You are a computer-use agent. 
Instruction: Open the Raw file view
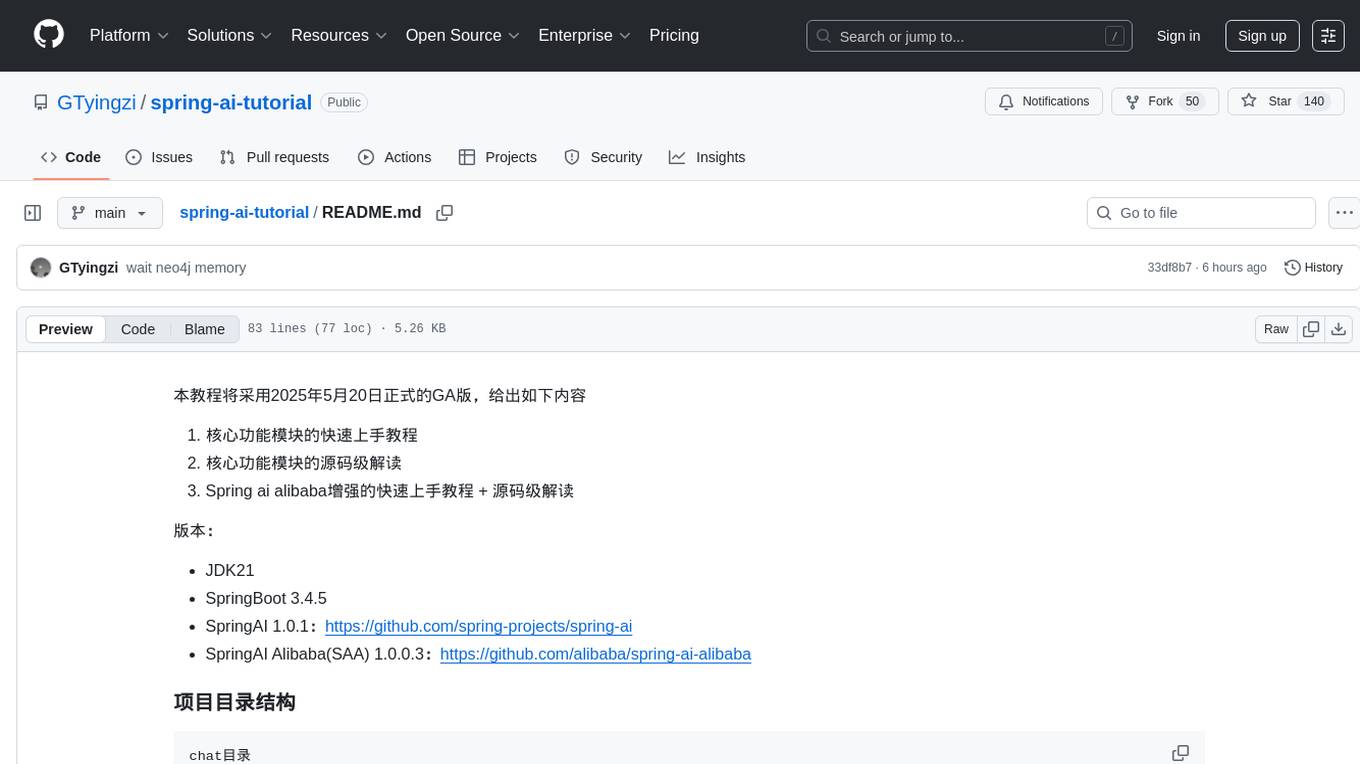(1276, 329)
